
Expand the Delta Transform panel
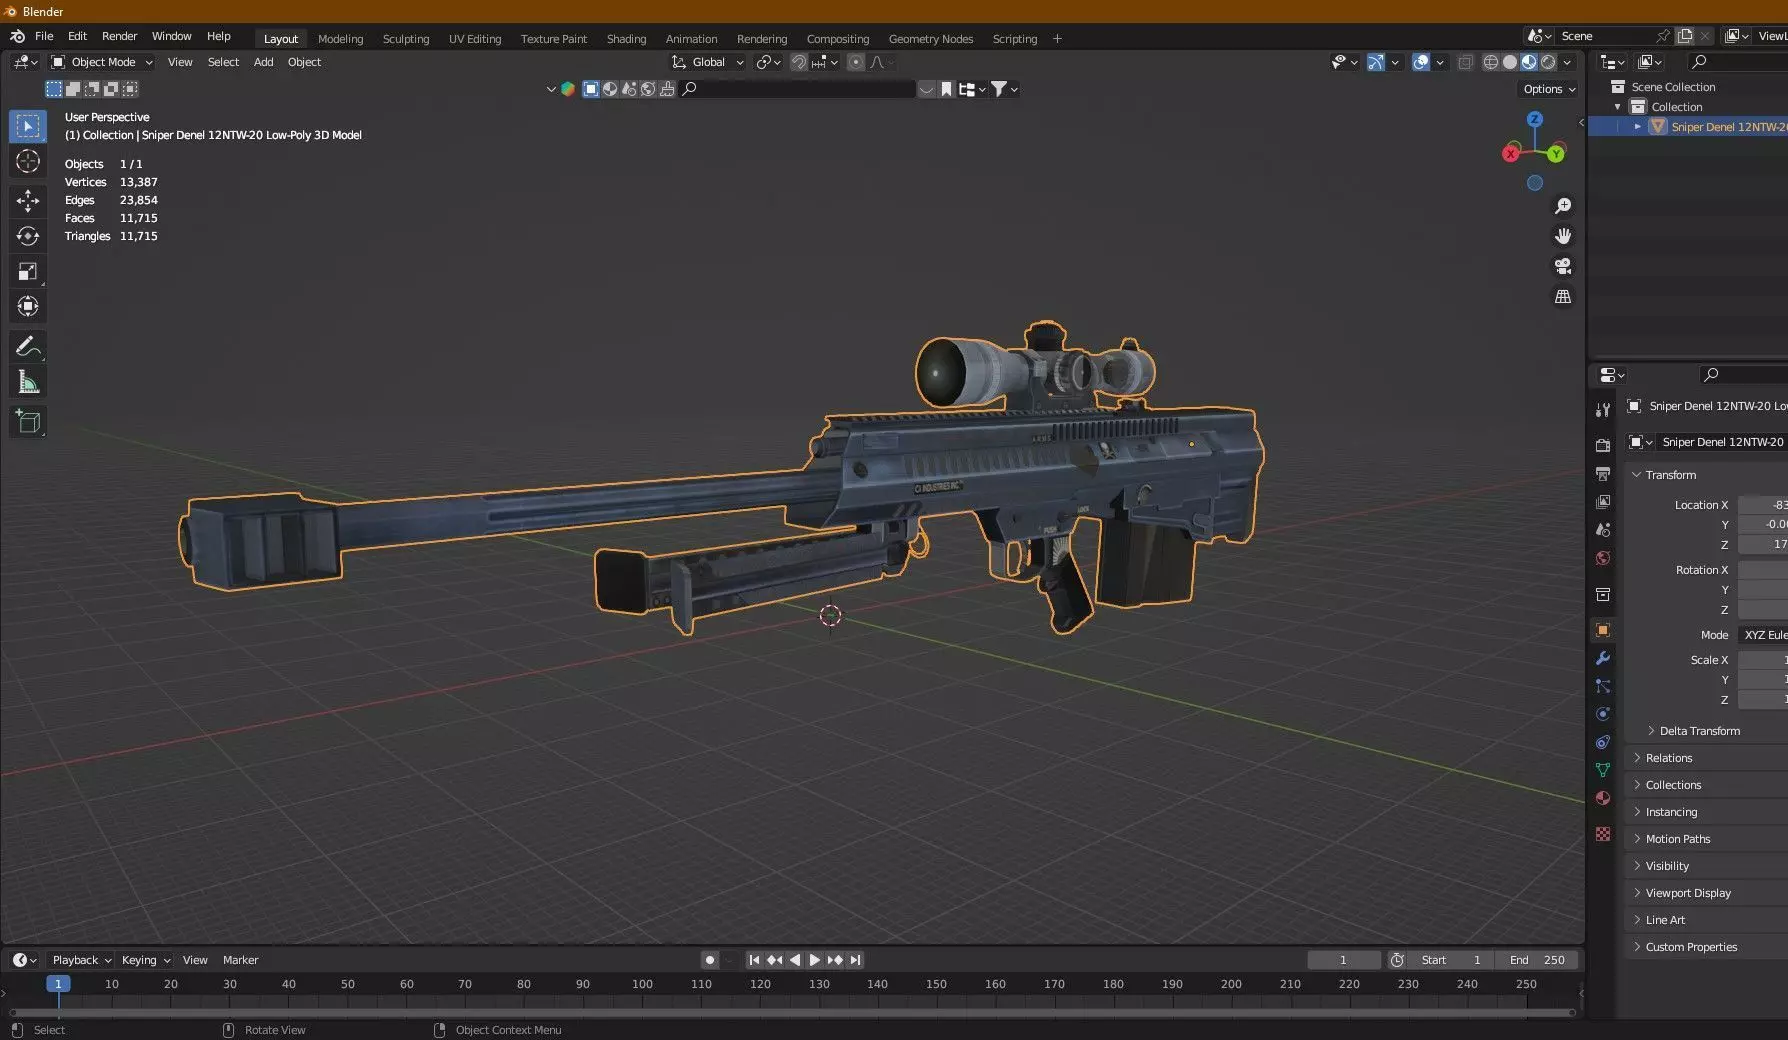(1699, 731)
